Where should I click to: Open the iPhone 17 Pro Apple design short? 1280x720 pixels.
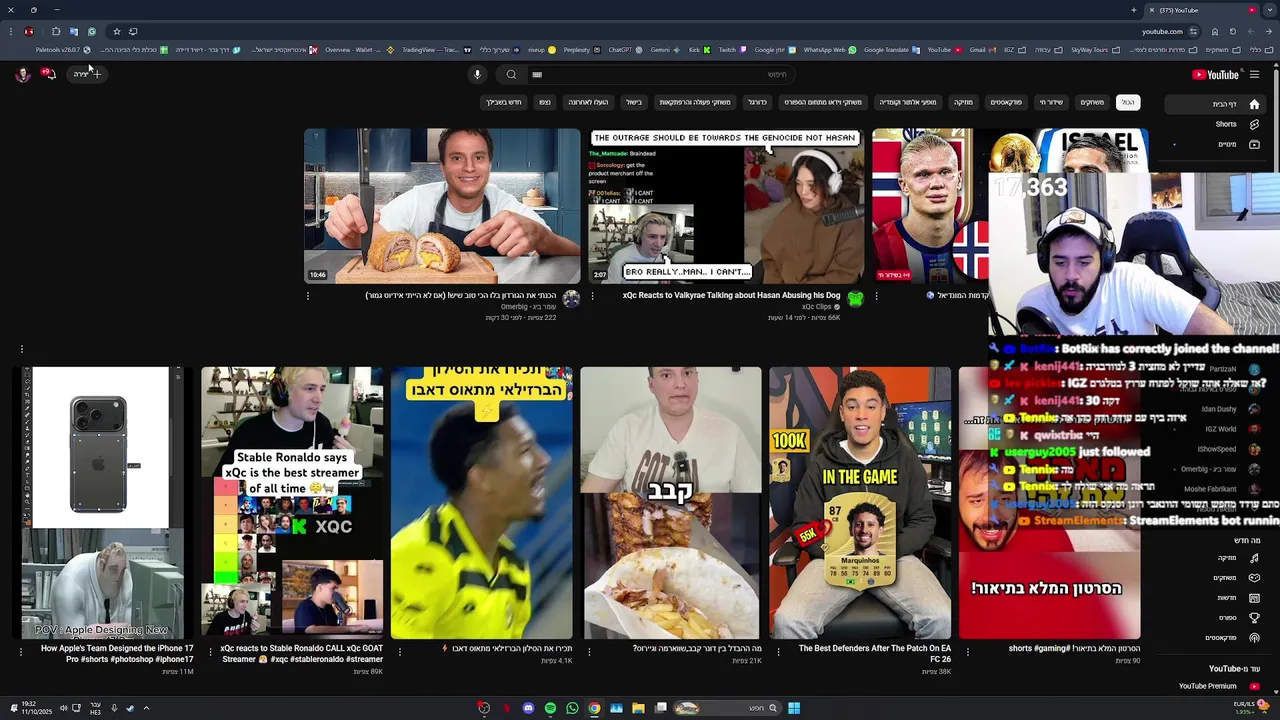[102, 503]
